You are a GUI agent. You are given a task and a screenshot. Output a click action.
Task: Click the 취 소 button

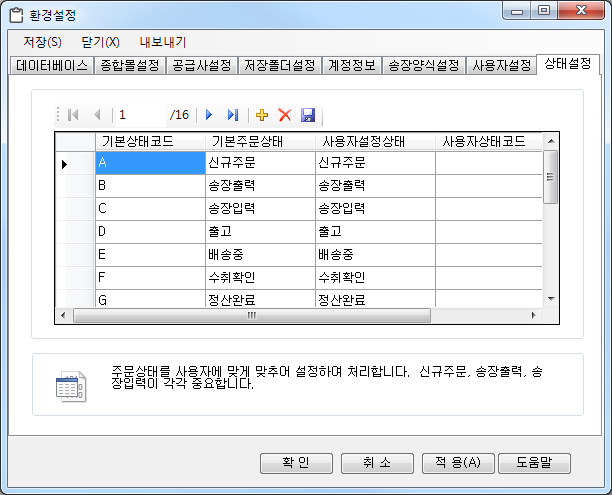coord(377,463)
